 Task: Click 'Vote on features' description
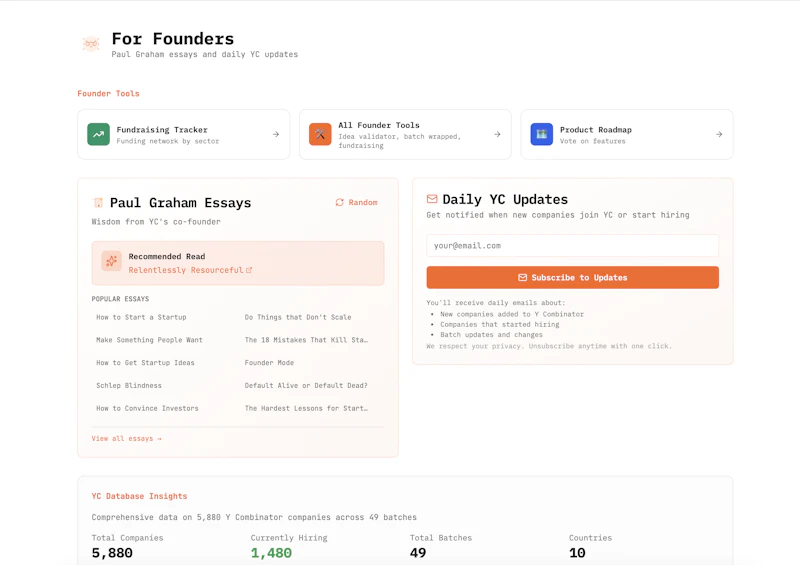pos(592,141)
